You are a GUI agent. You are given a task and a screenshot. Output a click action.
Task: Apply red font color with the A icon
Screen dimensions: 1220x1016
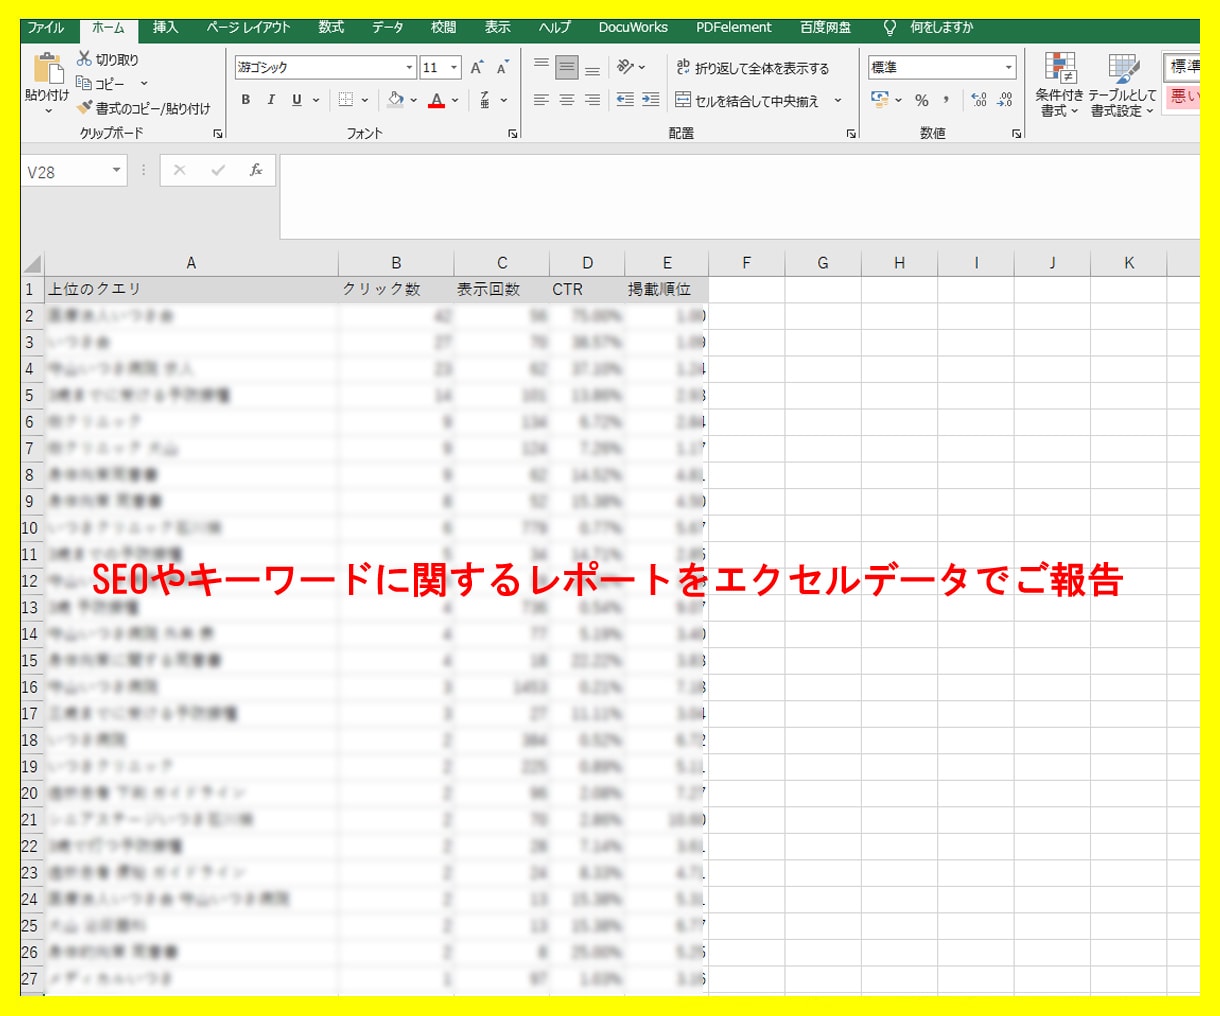436,100
